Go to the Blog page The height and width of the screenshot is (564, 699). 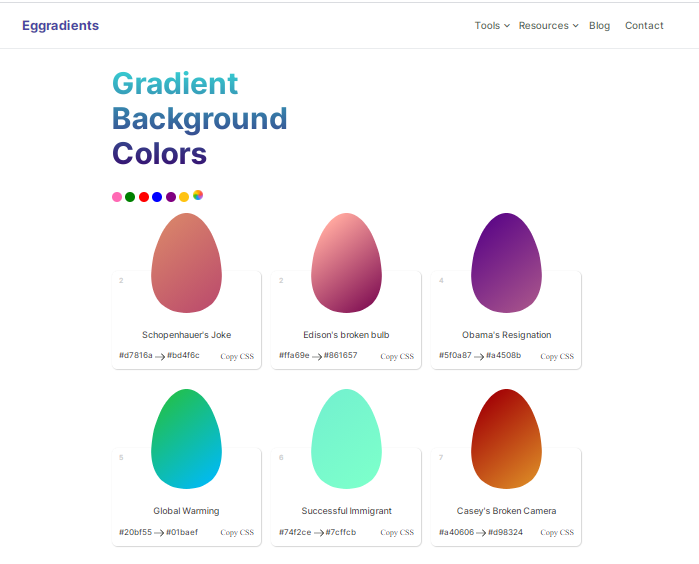coord(599,26)
